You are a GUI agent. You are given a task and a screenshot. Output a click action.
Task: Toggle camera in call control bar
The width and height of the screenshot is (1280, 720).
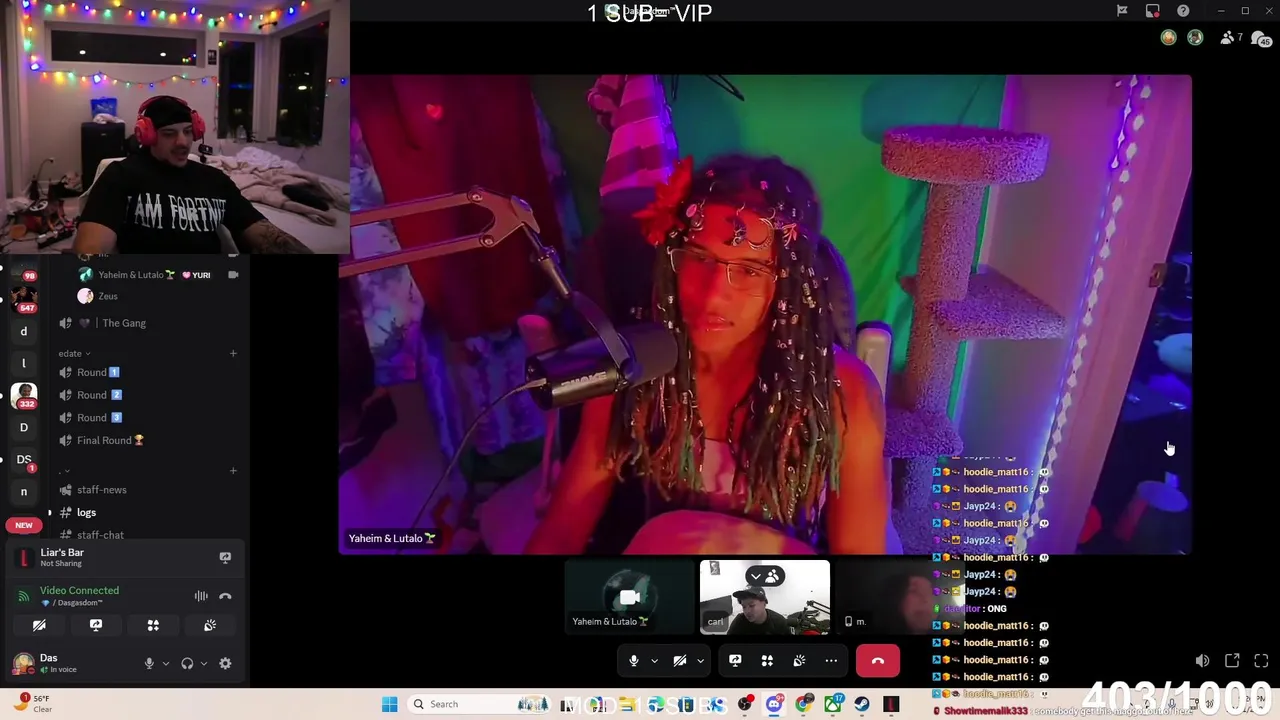[x=680, y=661]
